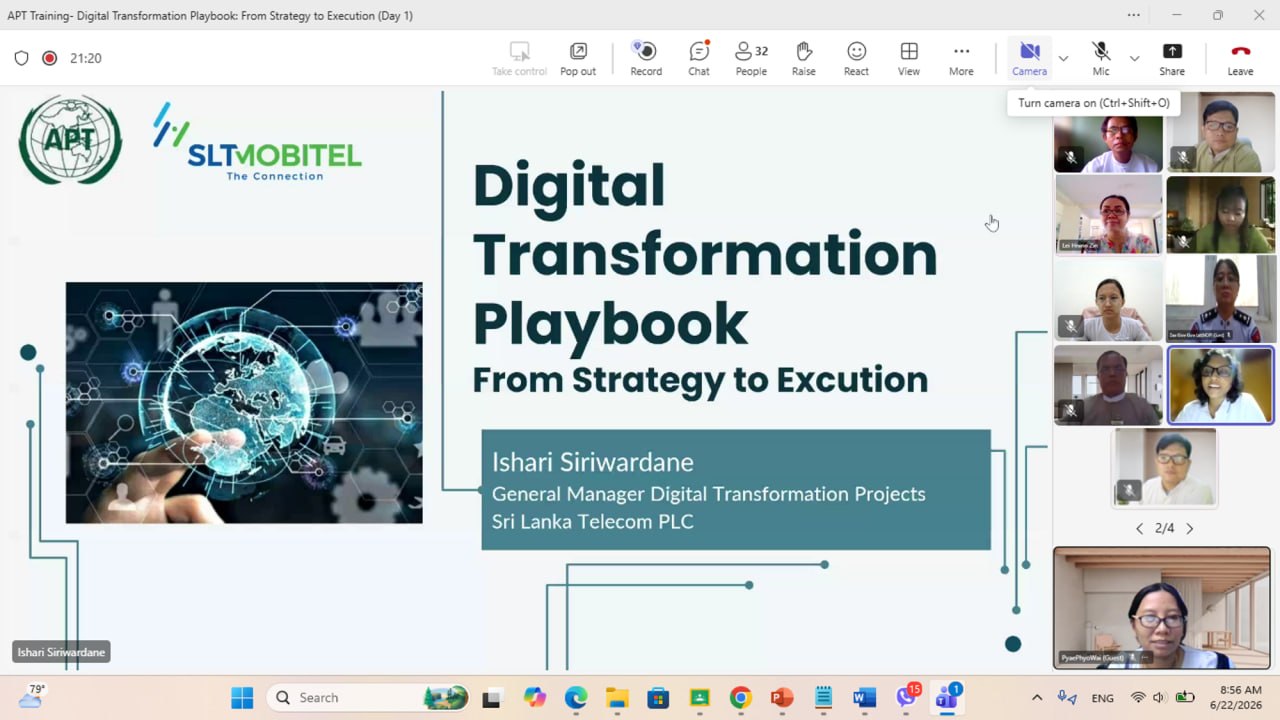Open Notepad from the taskbar

823,698
